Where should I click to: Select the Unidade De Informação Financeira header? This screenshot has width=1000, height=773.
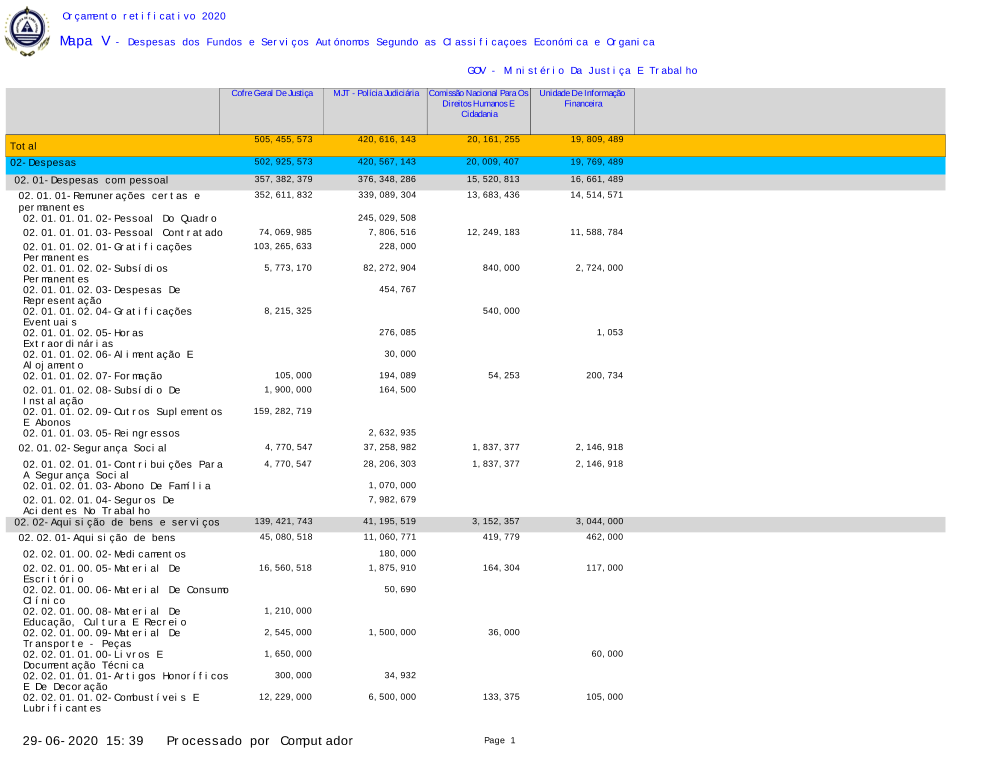coord(582,98)
